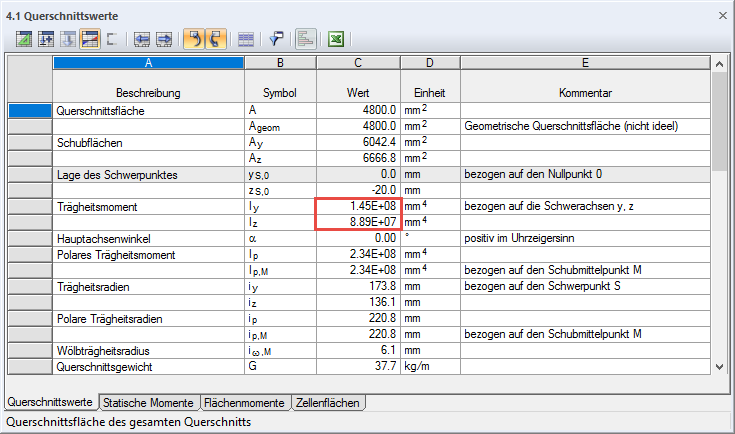735x434 pixels.
Task: Switch to the Querschnittswerte tab
Action: click(x=50, y=402)
